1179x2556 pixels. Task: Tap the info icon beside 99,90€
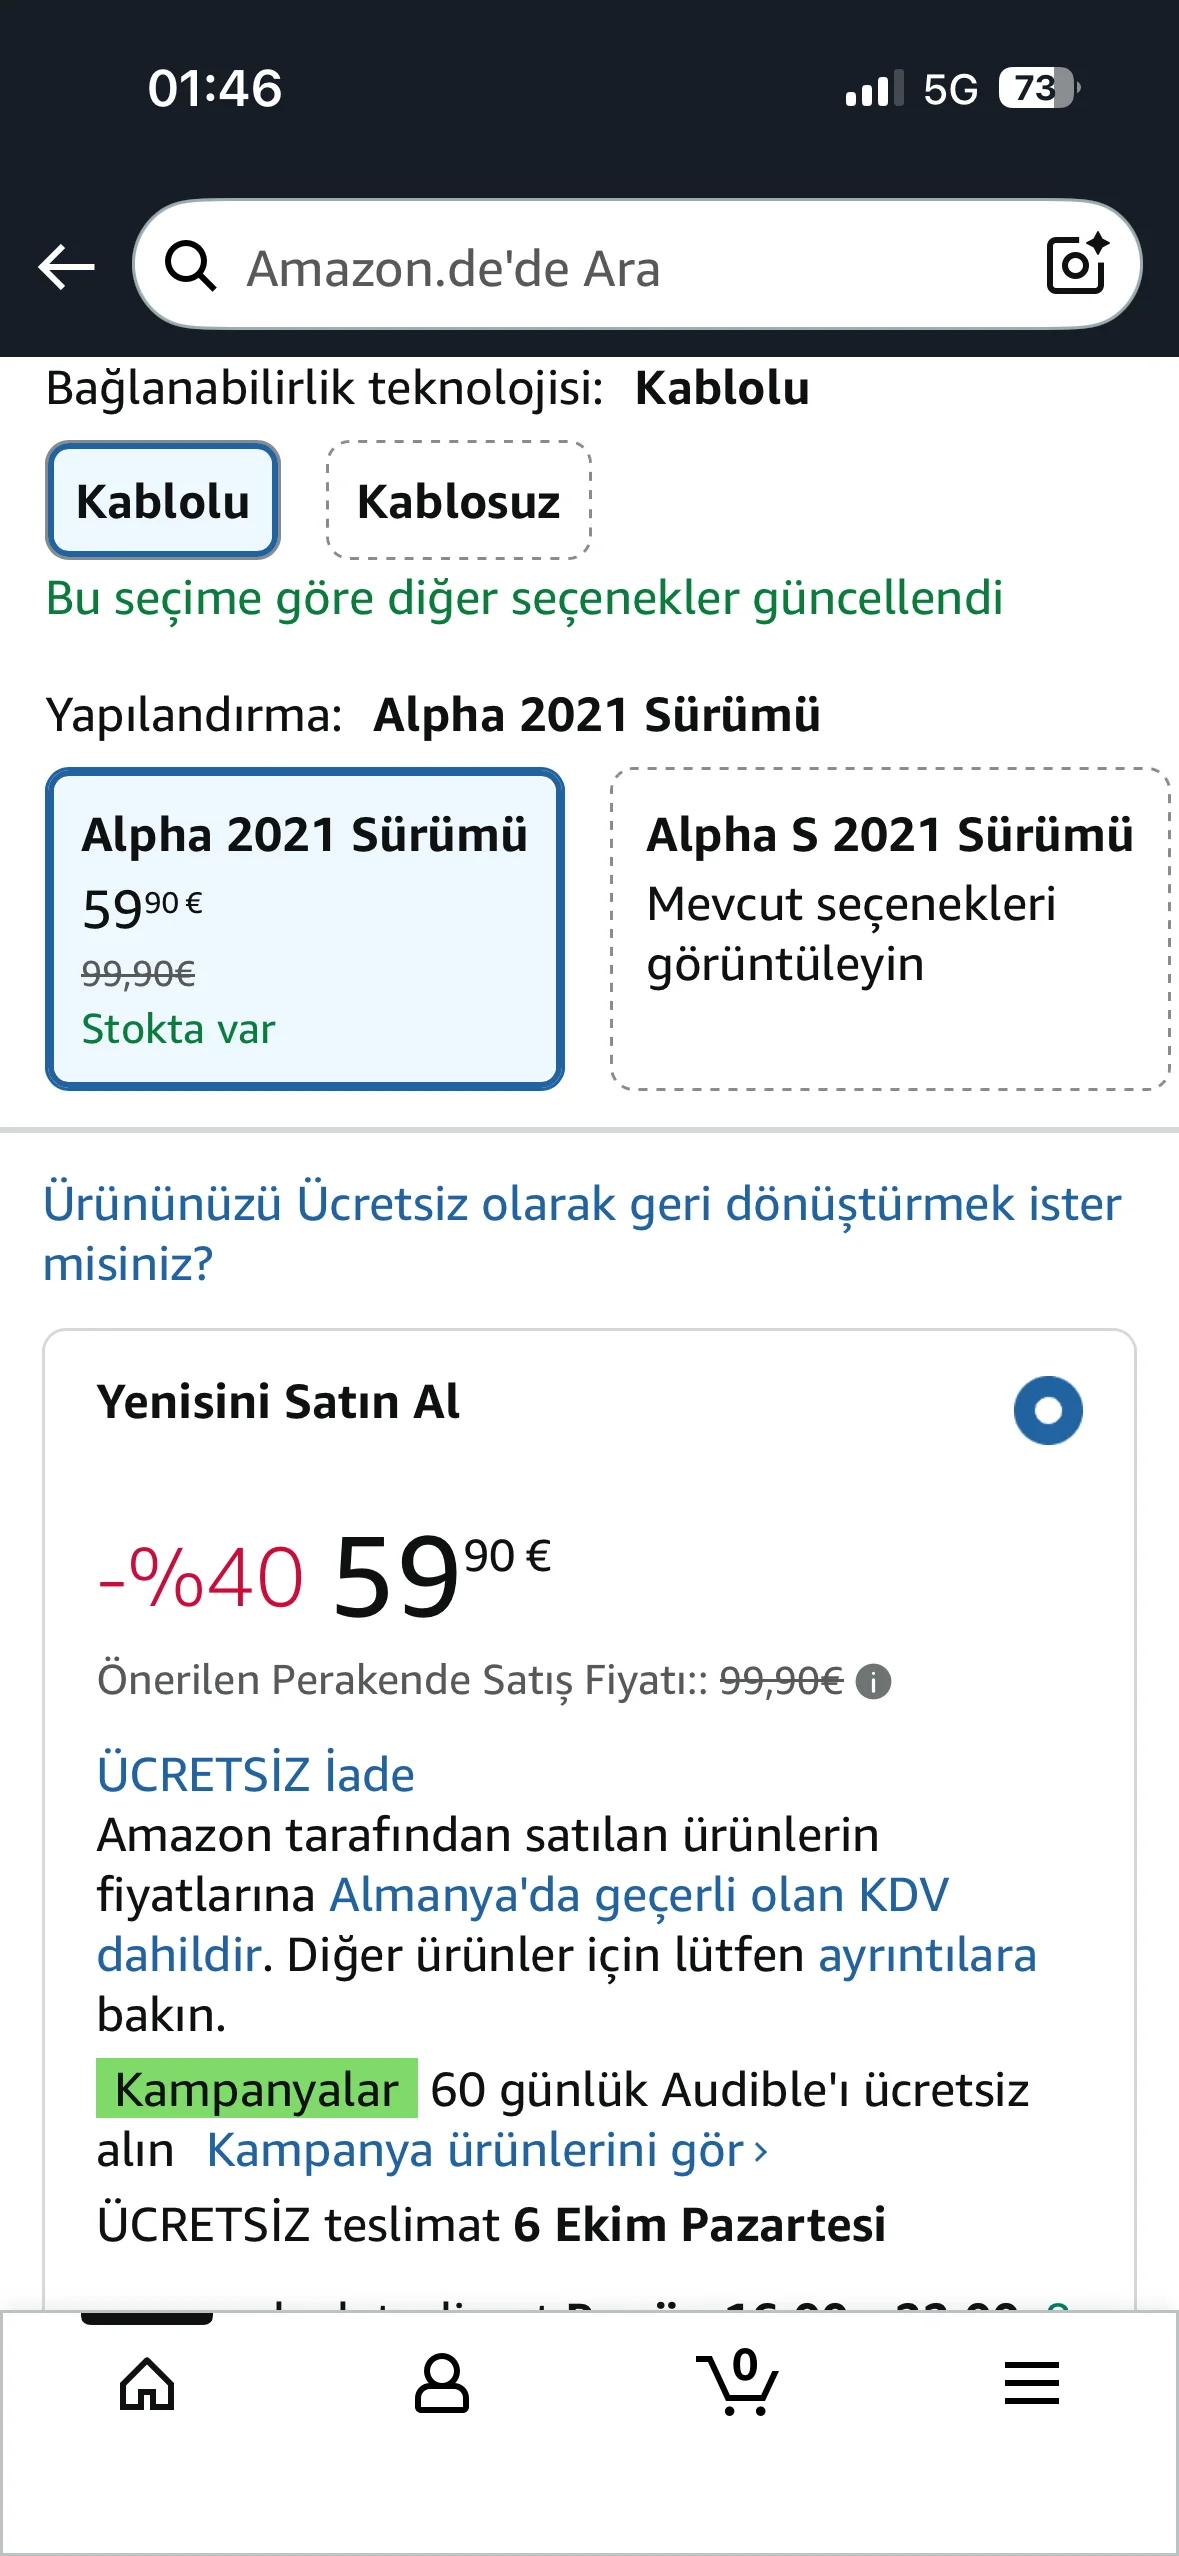click(874, 1682)
